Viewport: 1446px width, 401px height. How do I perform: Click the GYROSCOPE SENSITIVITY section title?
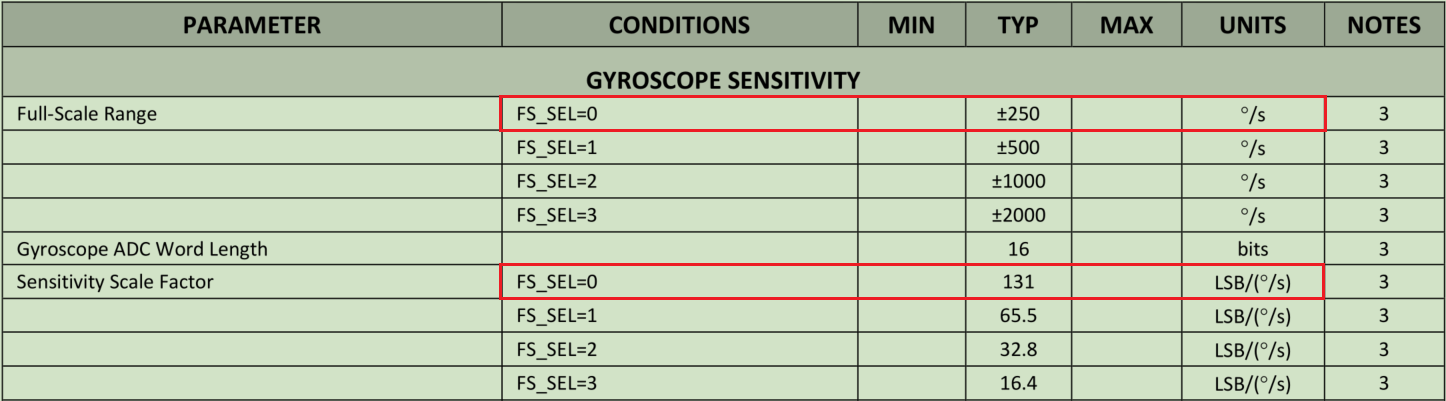click(x=722, y=77)
